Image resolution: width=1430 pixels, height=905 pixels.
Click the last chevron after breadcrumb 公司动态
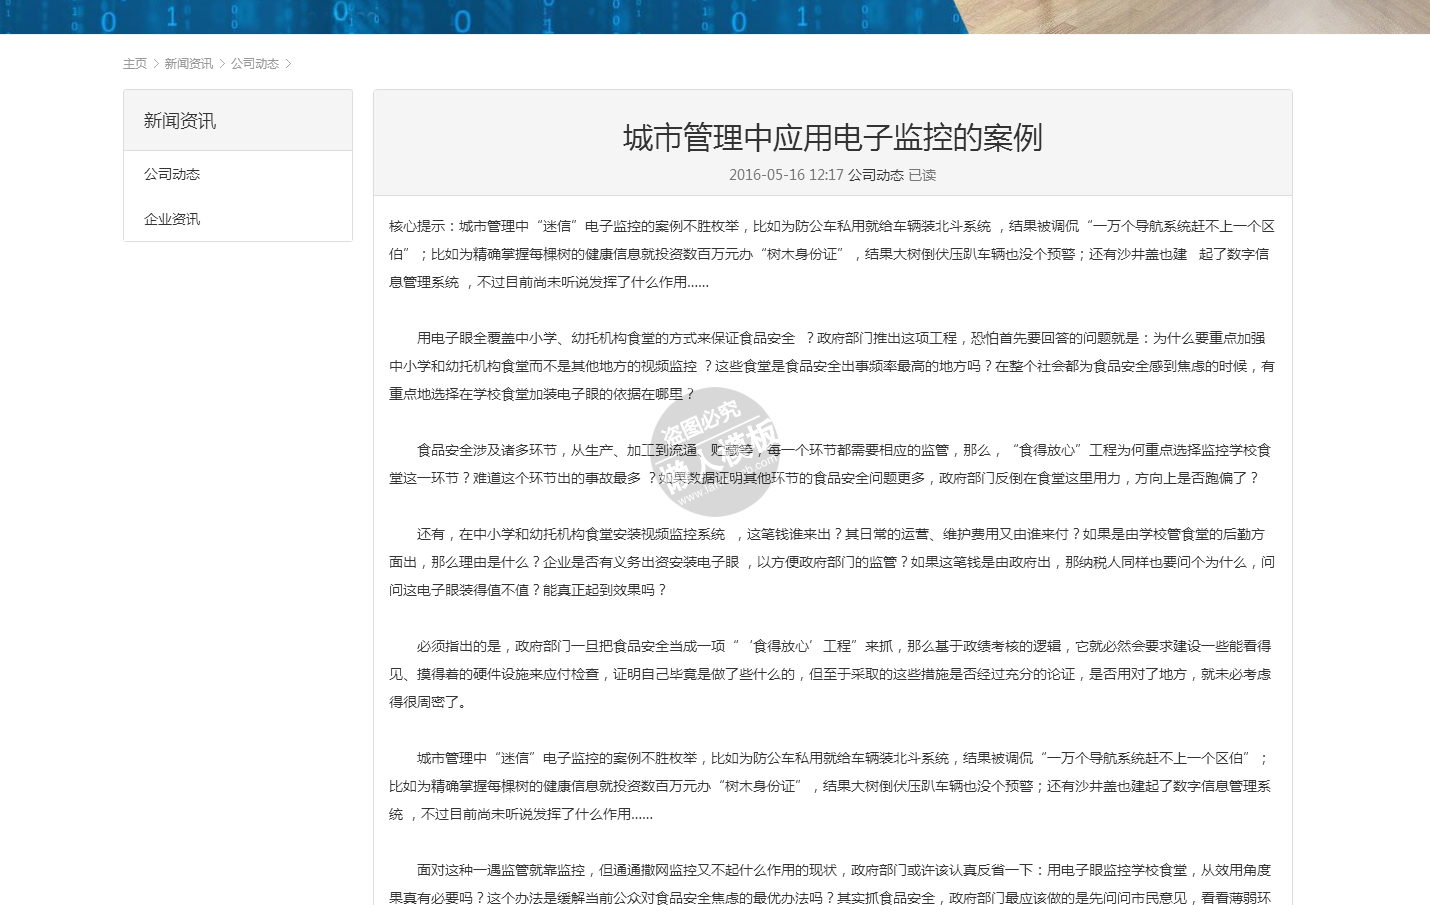288,64
